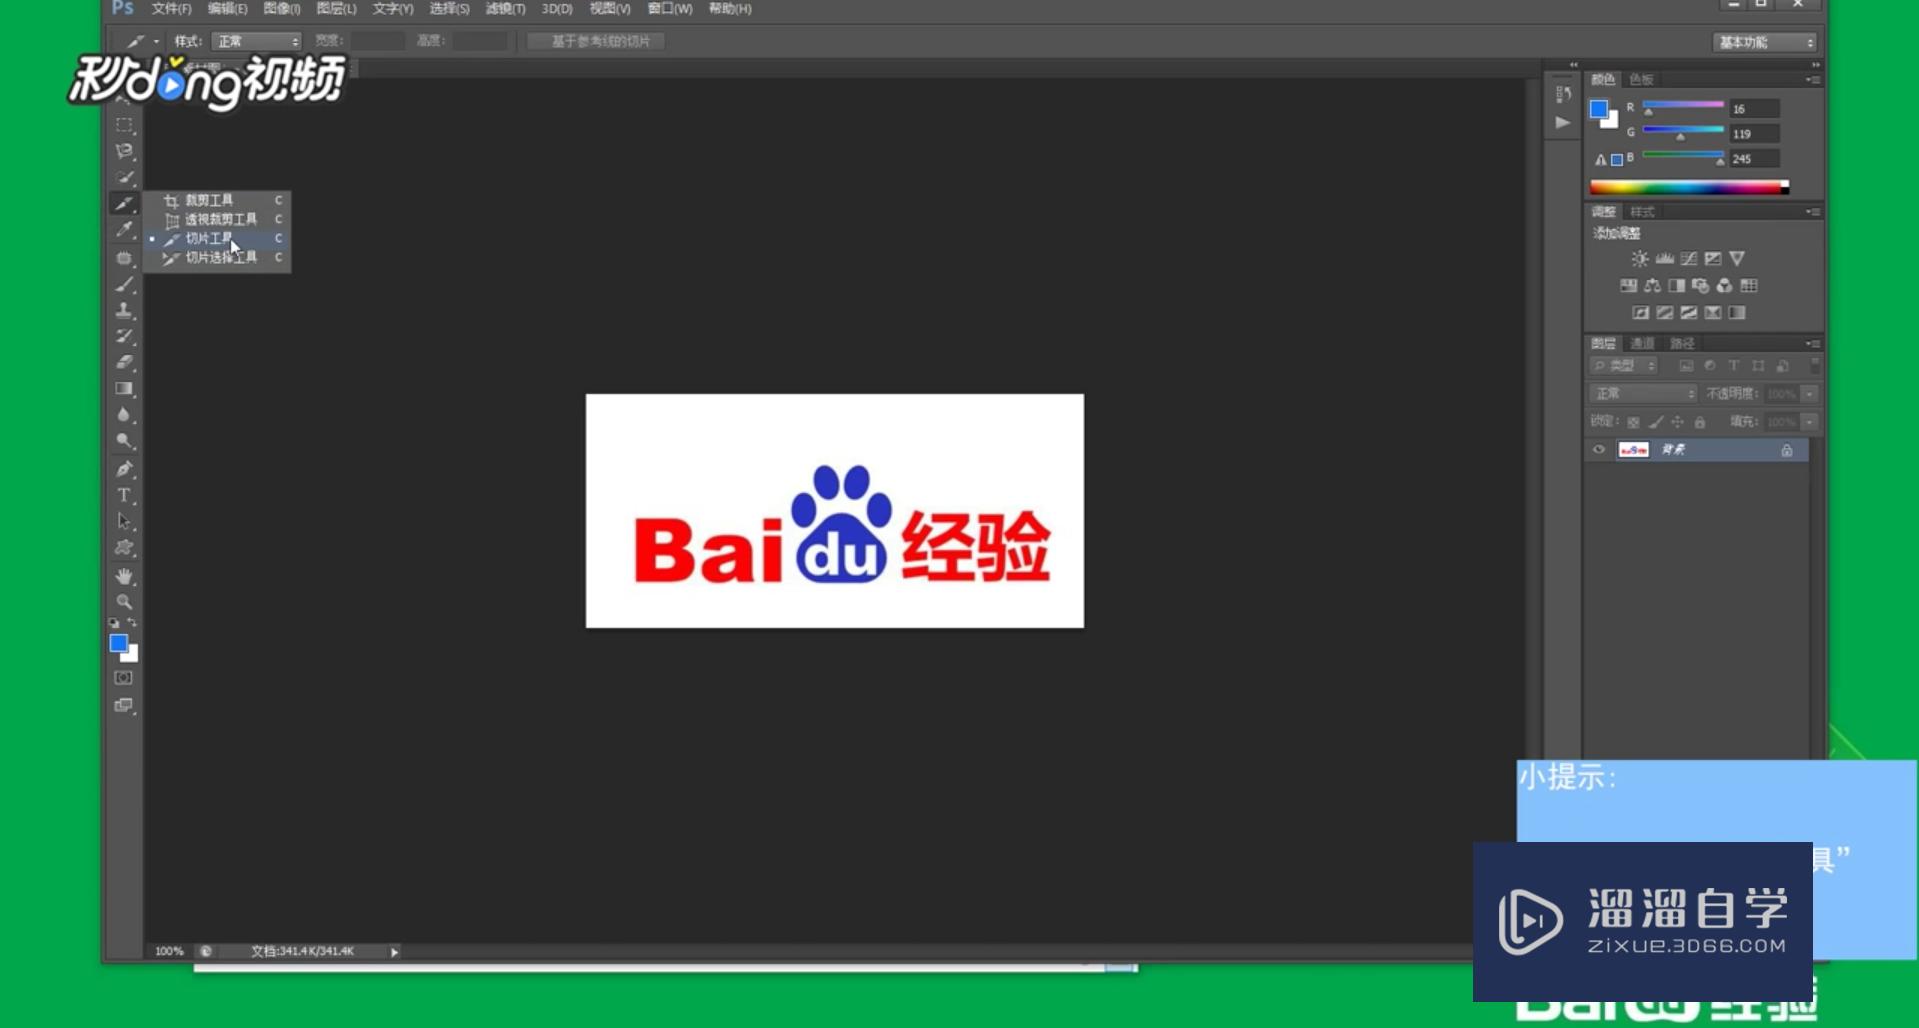
Task: Toggle lock transparent pixels
Action: [x=1633, y=422]
